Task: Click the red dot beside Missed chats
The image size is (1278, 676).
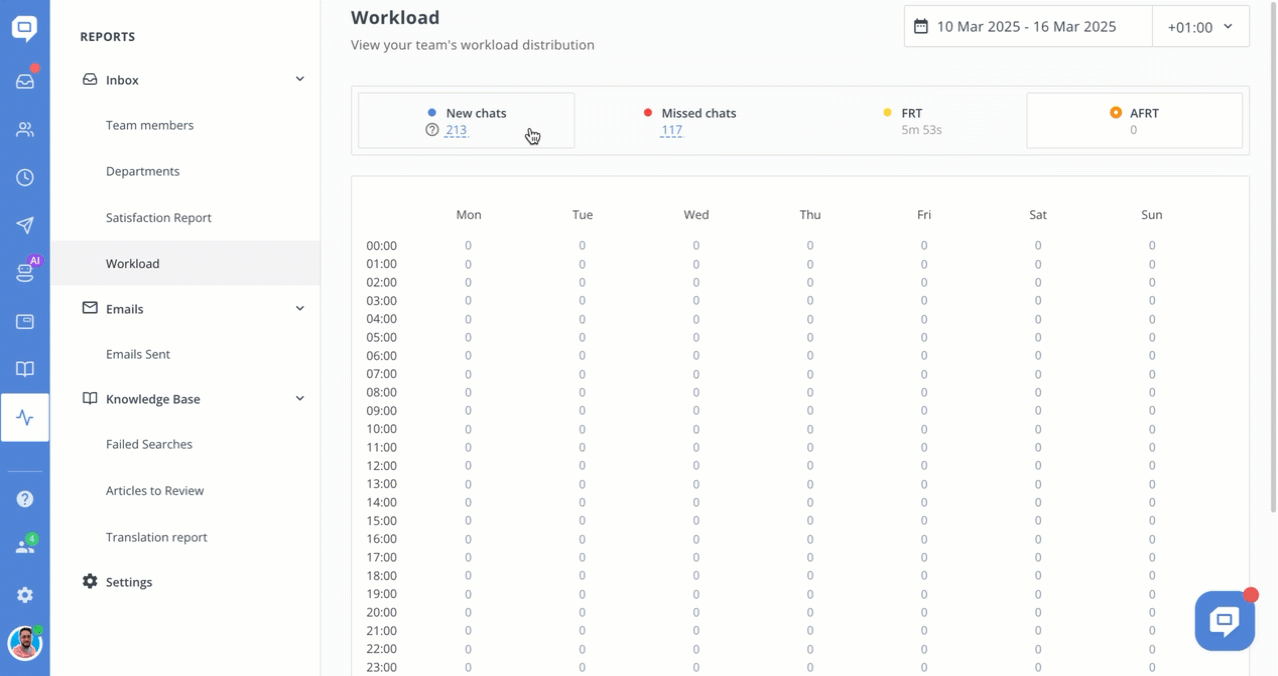Action: pyautogui.click(x=648, y=113)
